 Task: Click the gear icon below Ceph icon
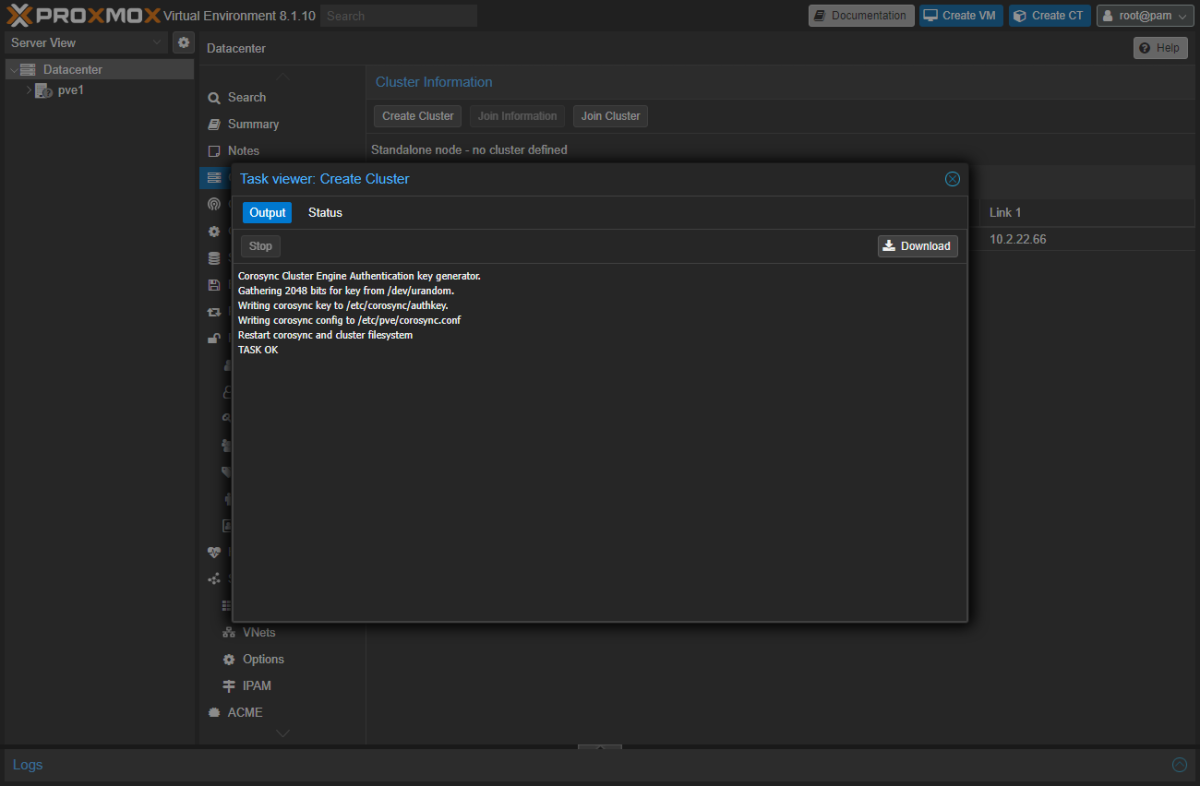[214, 231]
